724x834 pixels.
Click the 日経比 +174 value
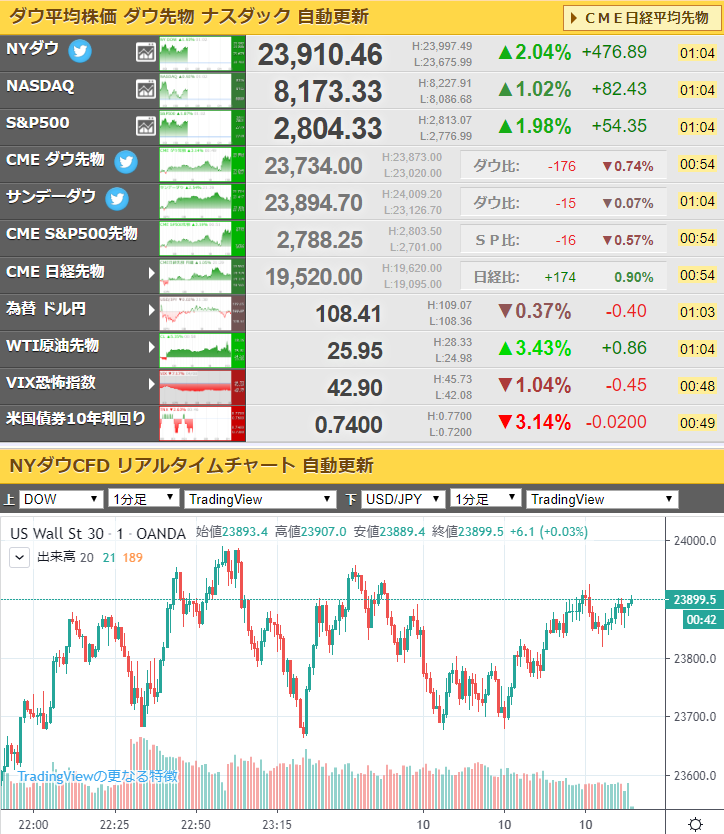coord(560,277)
